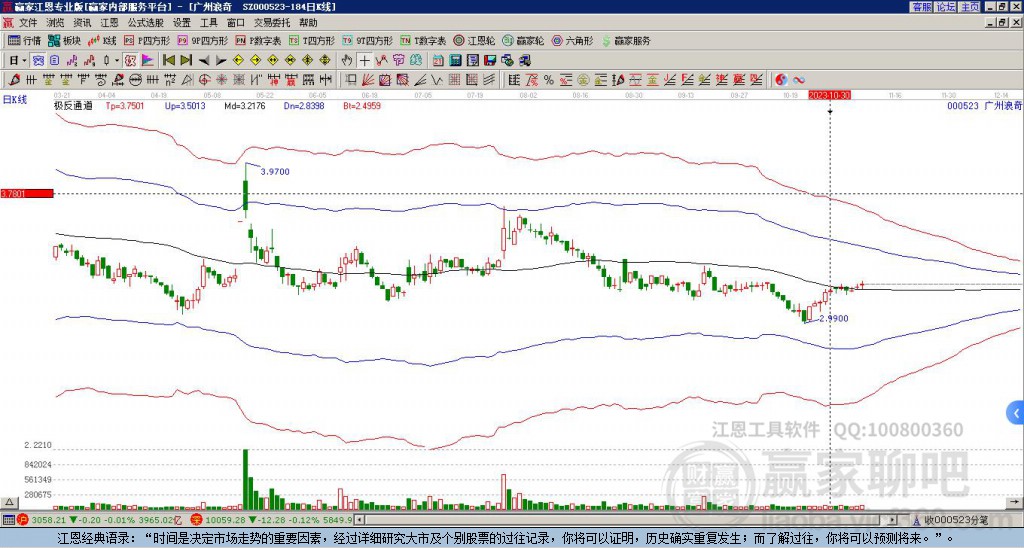The width and height of the screenshot is (1024, 548).
Task: Click the 3.9700 high price label
Action: point(275,172)
